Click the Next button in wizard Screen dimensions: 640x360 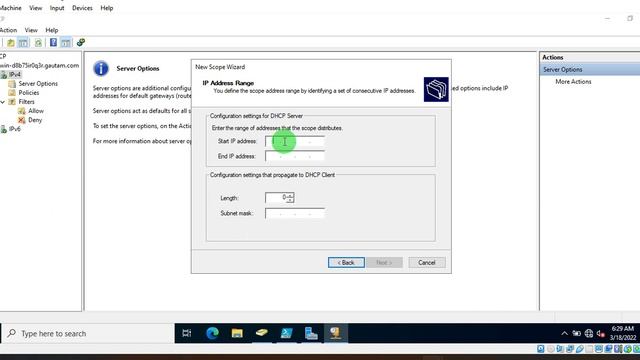click(384, 262)
